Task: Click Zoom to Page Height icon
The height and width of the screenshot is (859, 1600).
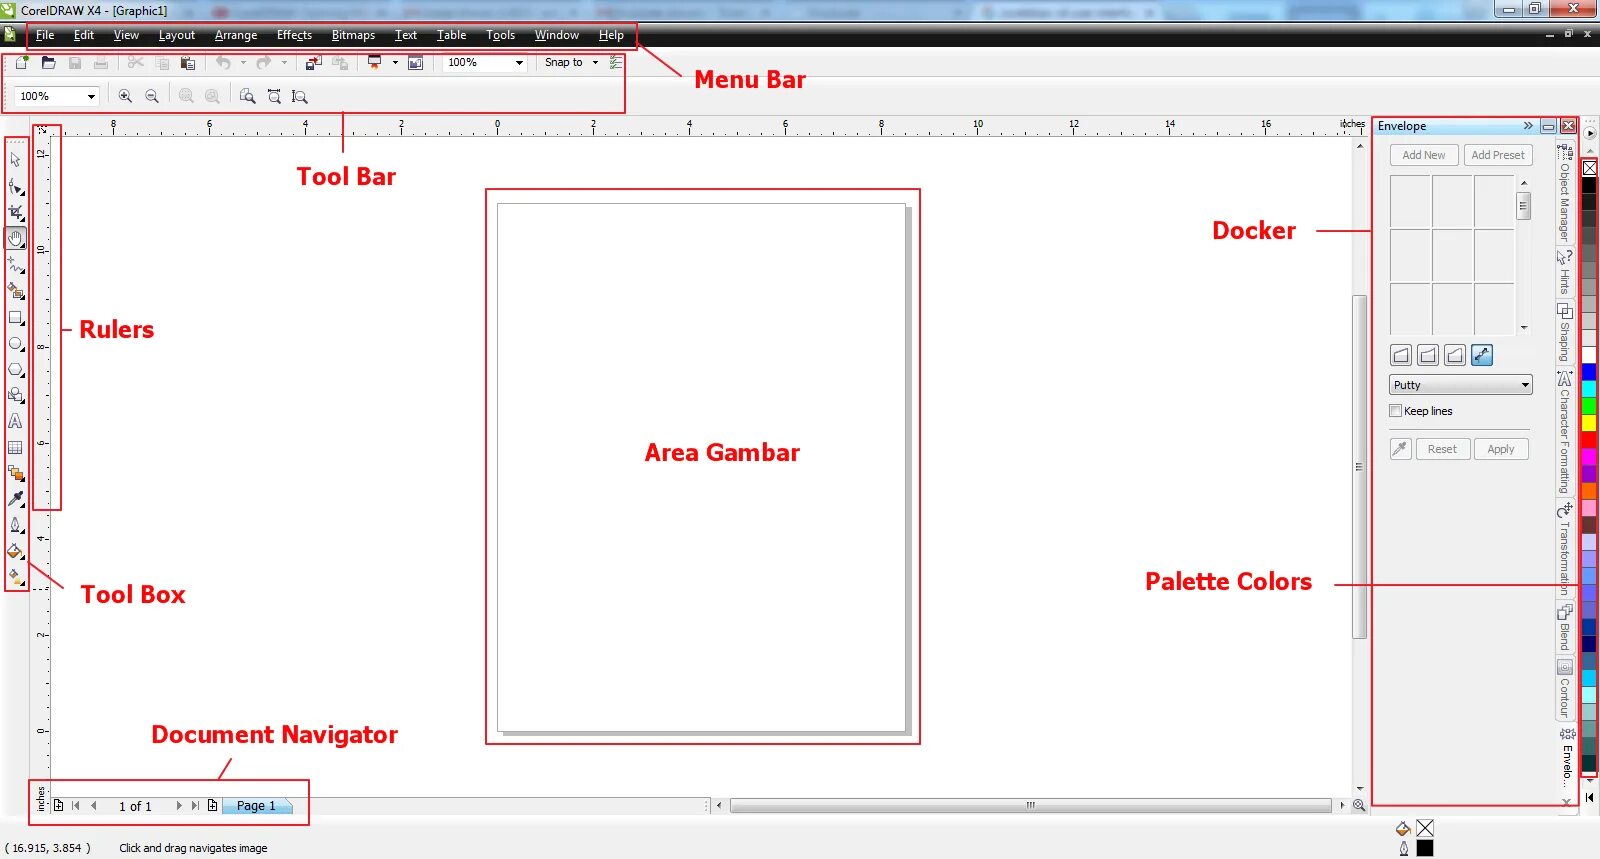Action: (x=300, y=97)
